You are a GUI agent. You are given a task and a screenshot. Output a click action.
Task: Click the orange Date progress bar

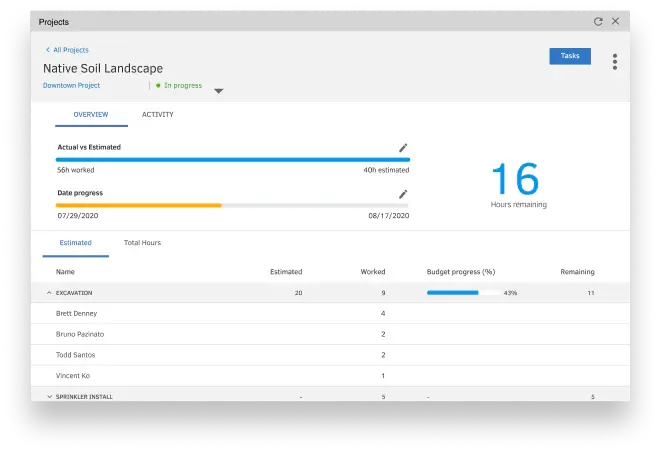(139, 205)
